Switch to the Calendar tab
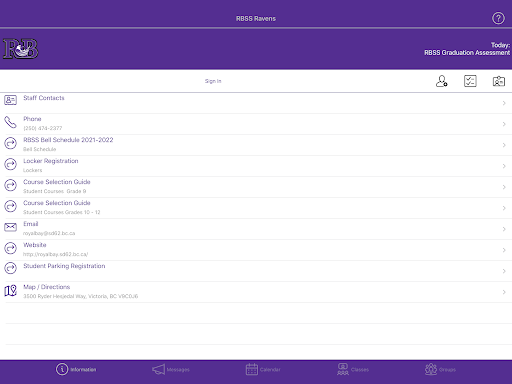Screen dimensions: 512x384 coord(263,369)
